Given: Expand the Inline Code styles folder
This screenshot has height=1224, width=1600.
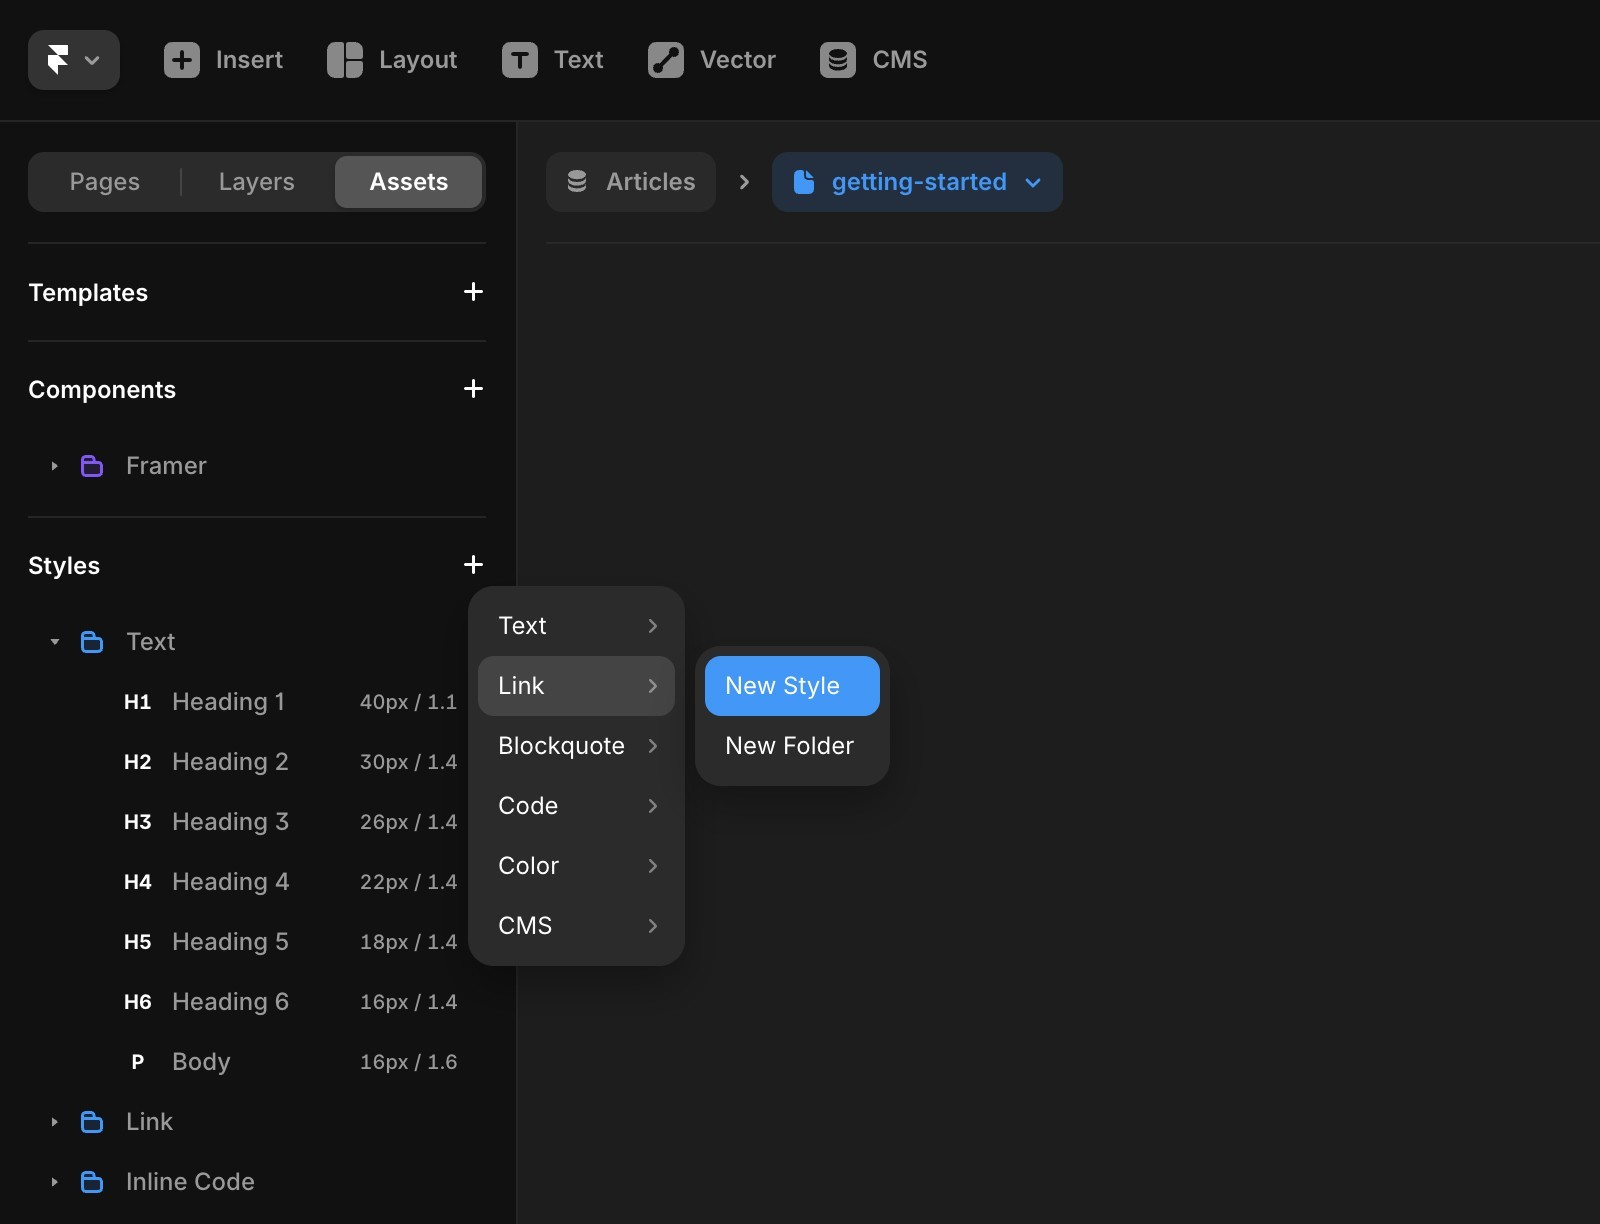Looking at the screenshot, I should click(x=54, y=1182).
